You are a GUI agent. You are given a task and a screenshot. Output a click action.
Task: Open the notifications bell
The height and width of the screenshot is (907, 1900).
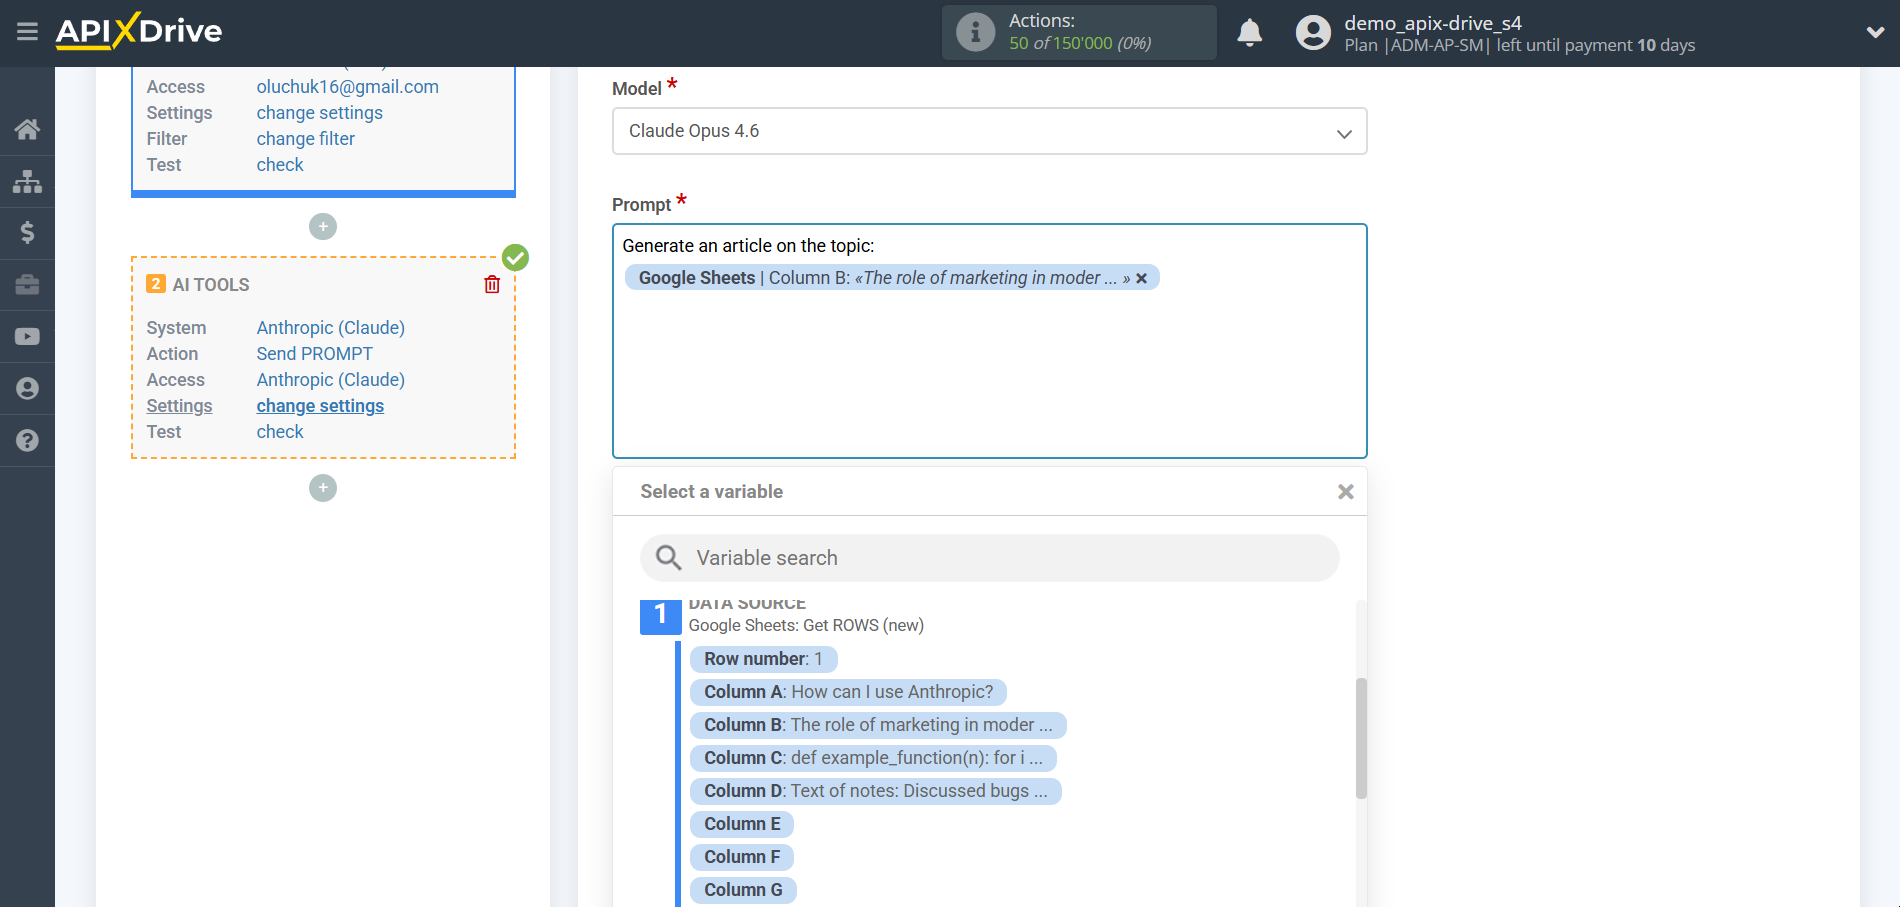1250,33
